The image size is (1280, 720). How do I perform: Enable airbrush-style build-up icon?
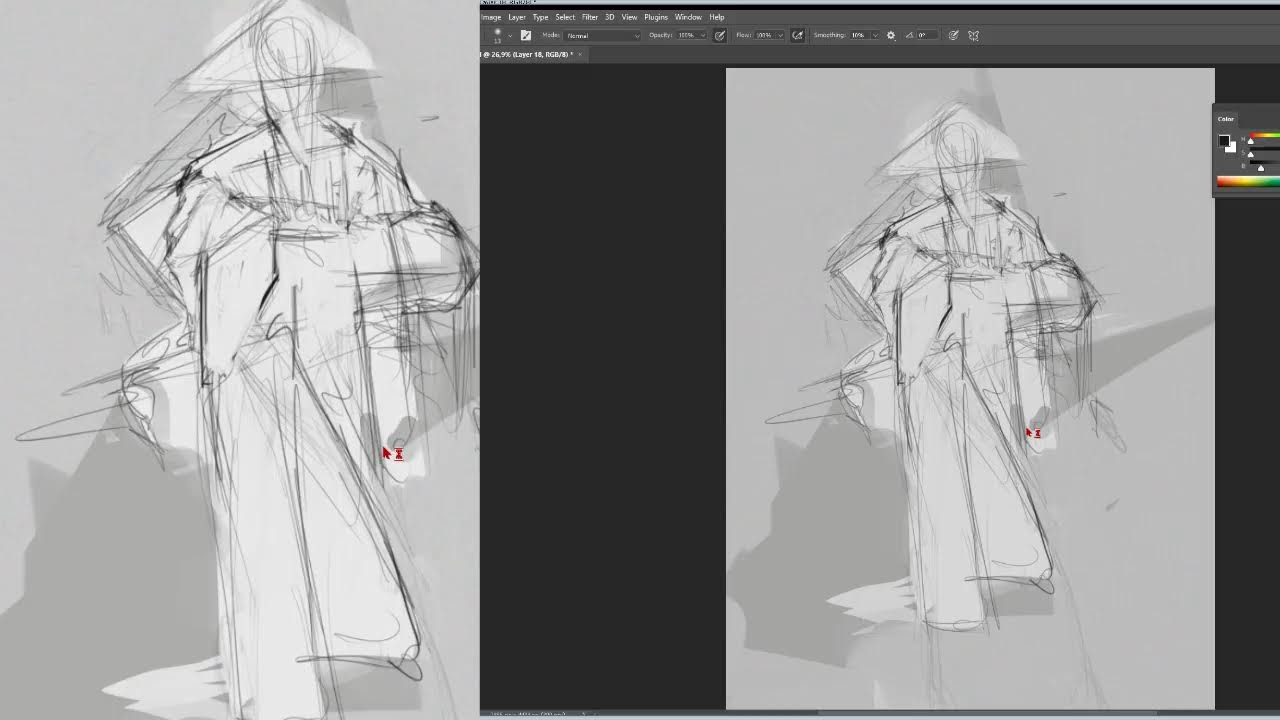(797, 35)
